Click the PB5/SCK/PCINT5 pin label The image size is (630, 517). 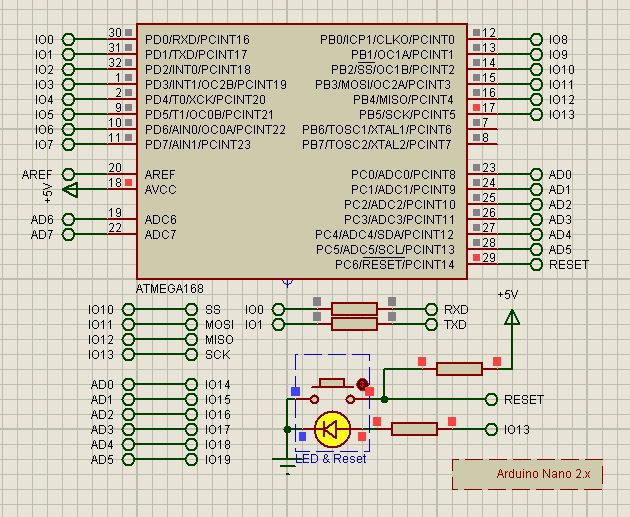pos(407,115)
